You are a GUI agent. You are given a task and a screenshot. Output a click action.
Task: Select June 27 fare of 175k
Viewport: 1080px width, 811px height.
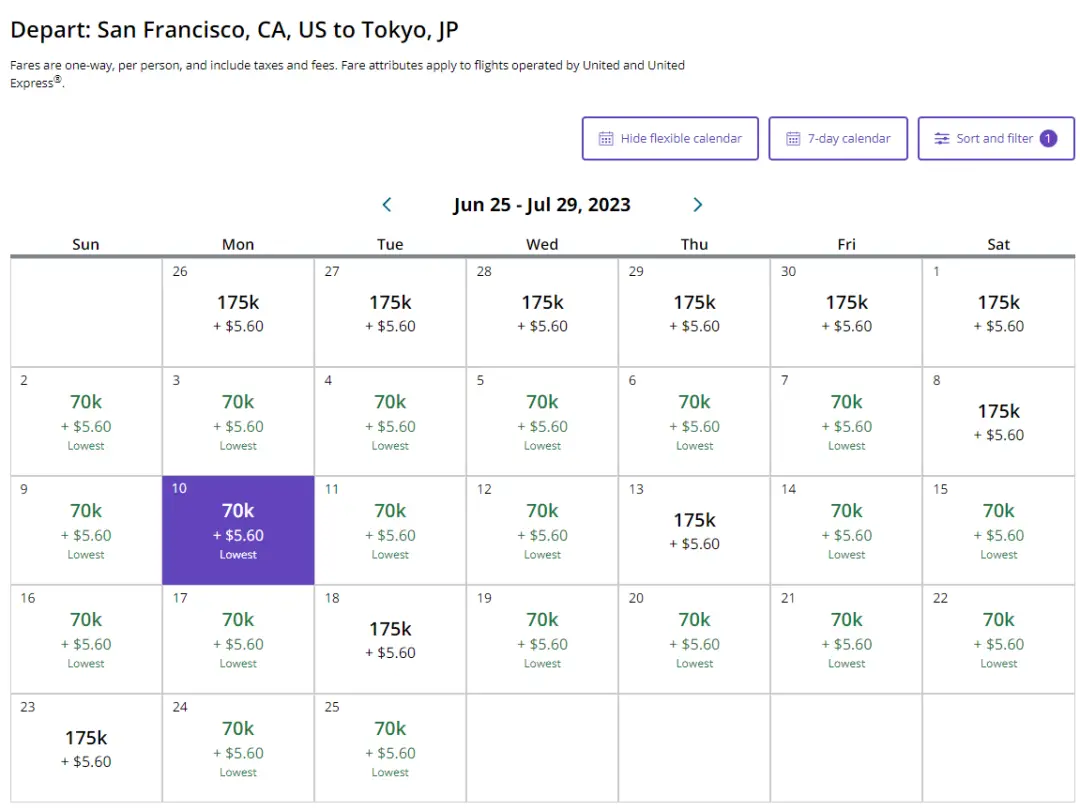tap(391, 313)
